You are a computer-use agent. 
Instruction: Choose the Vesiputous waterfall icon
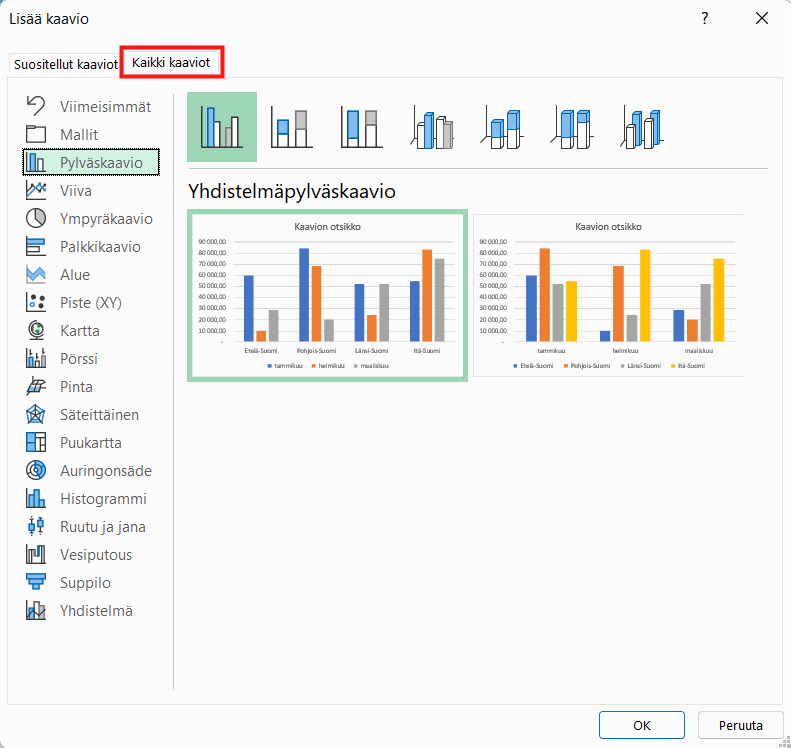point(36,554)
